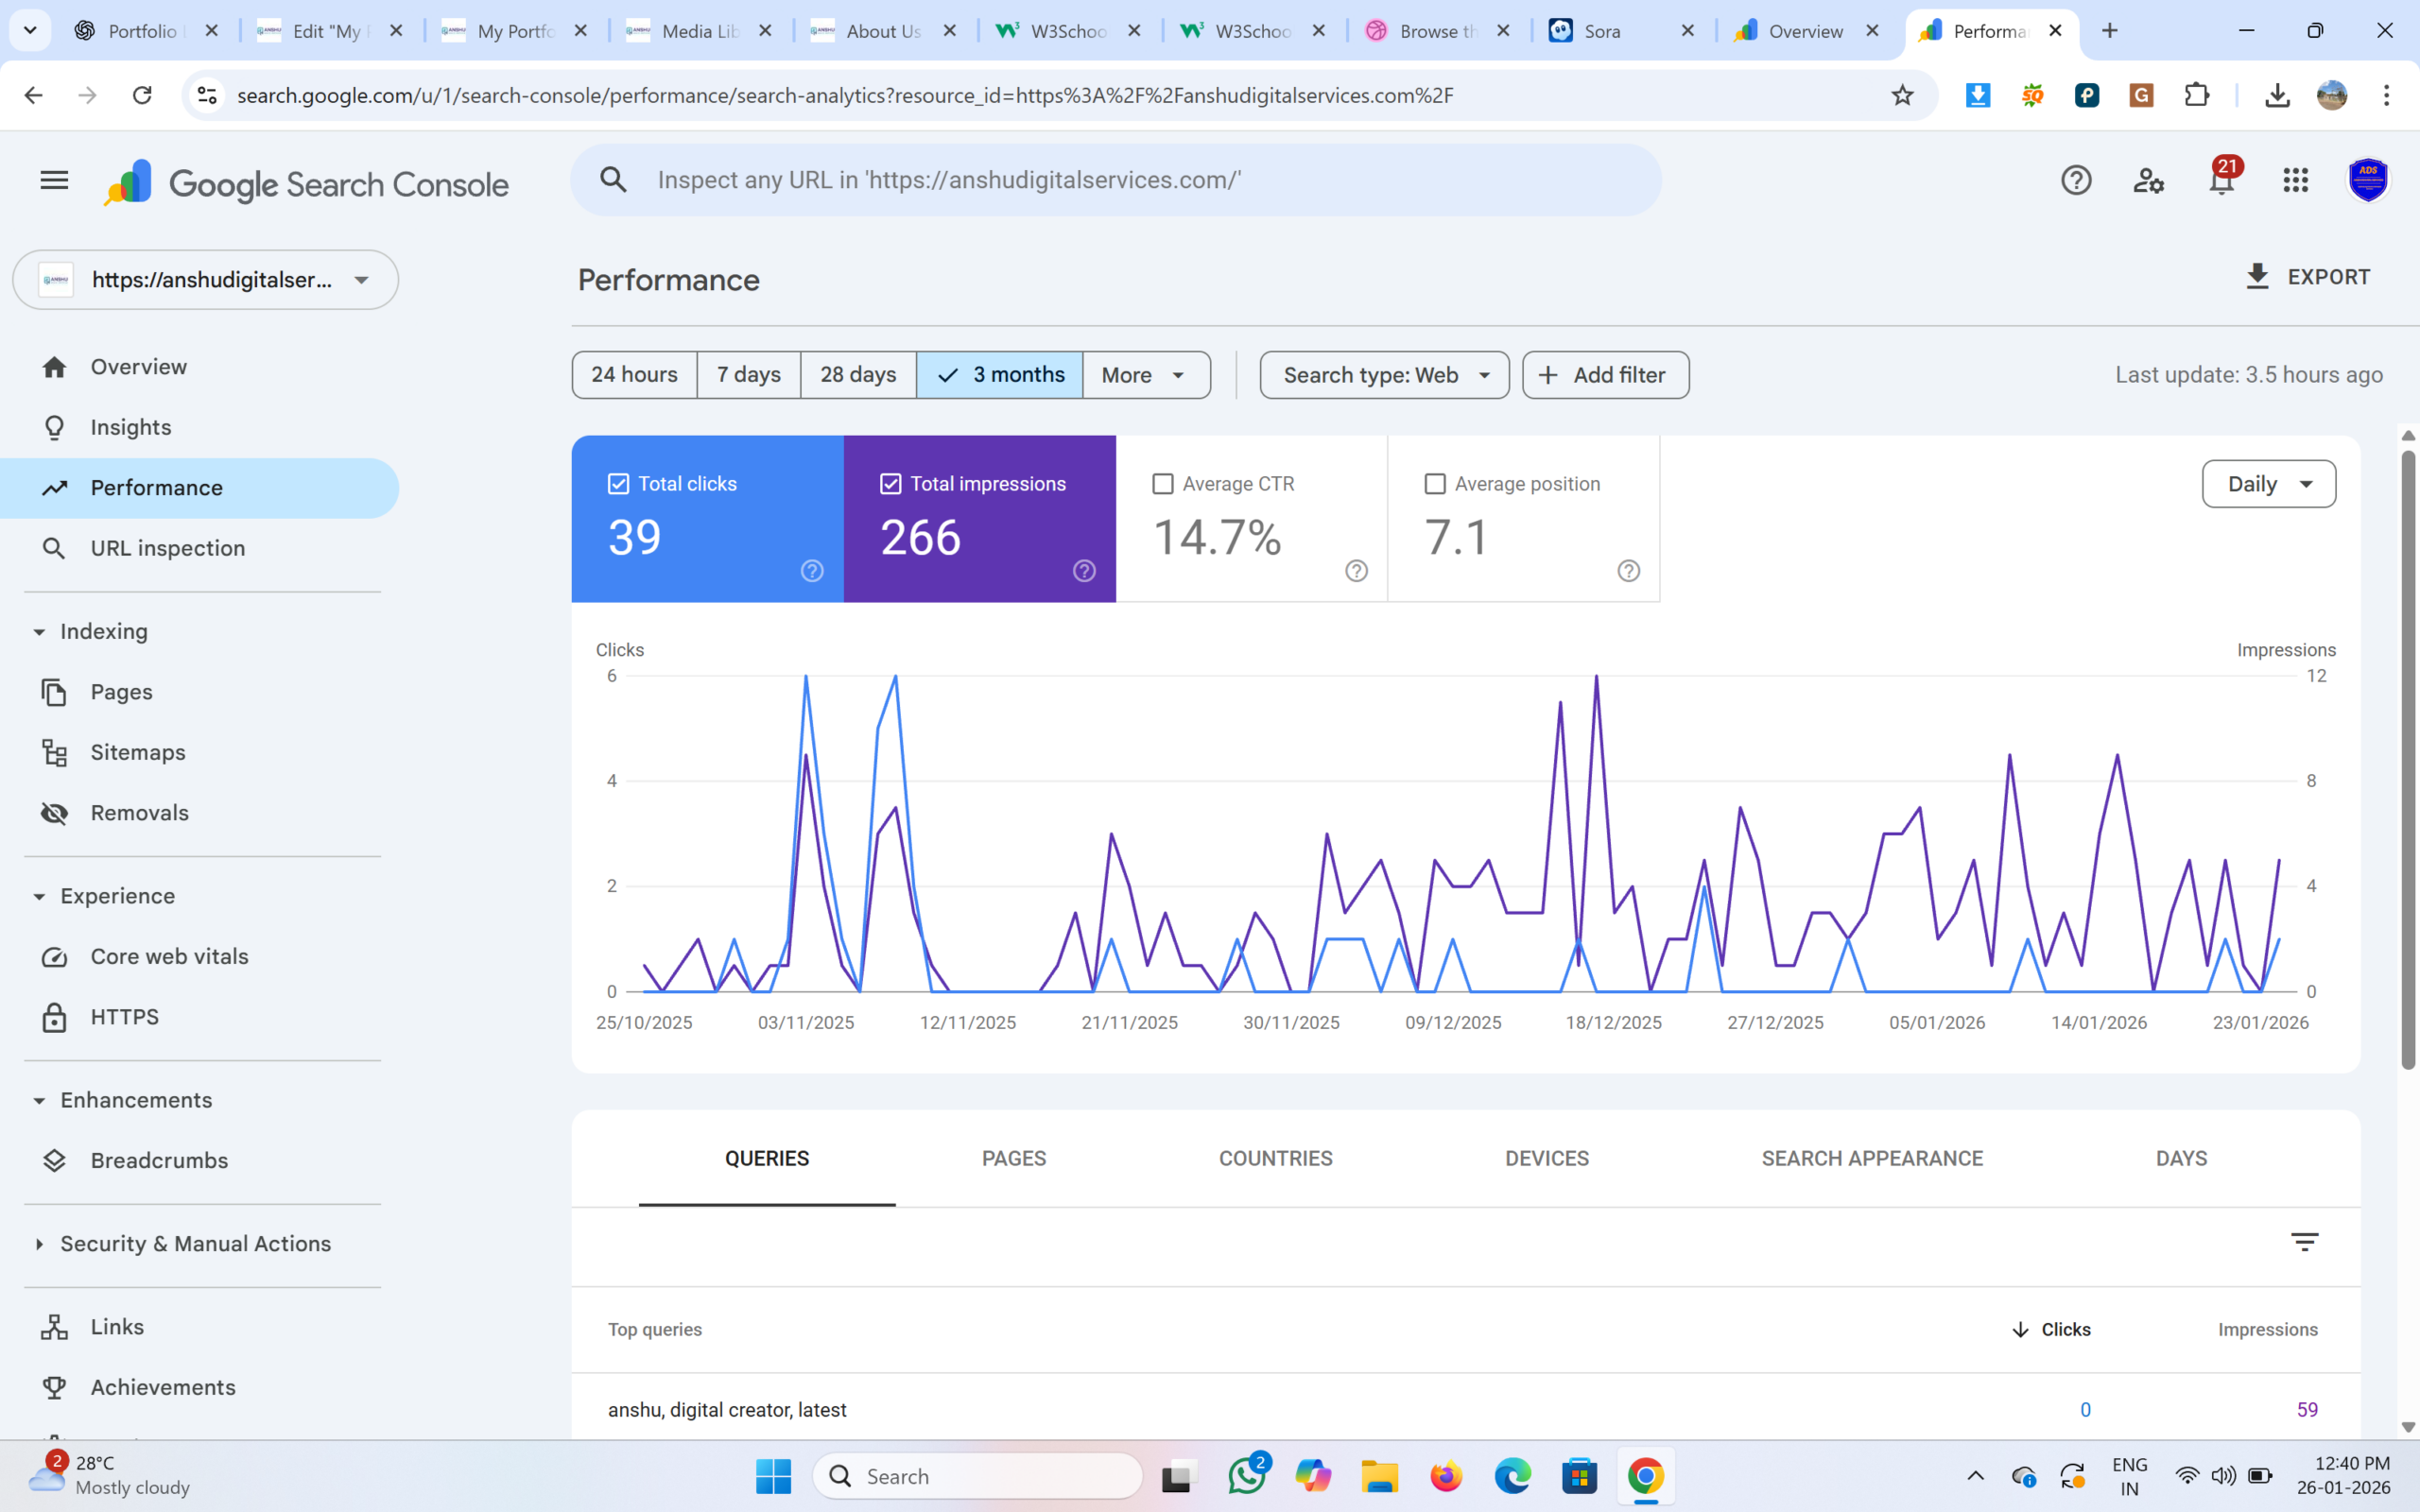Open the Removals section

point(140,812)
